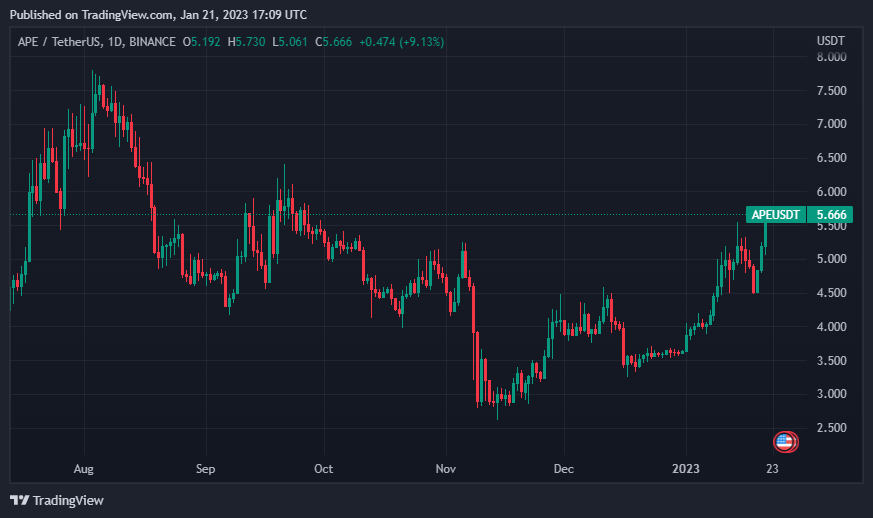The image size is (873, 518).
Task: Click the Nov time axis label
Action: click(x=445, y=469)
